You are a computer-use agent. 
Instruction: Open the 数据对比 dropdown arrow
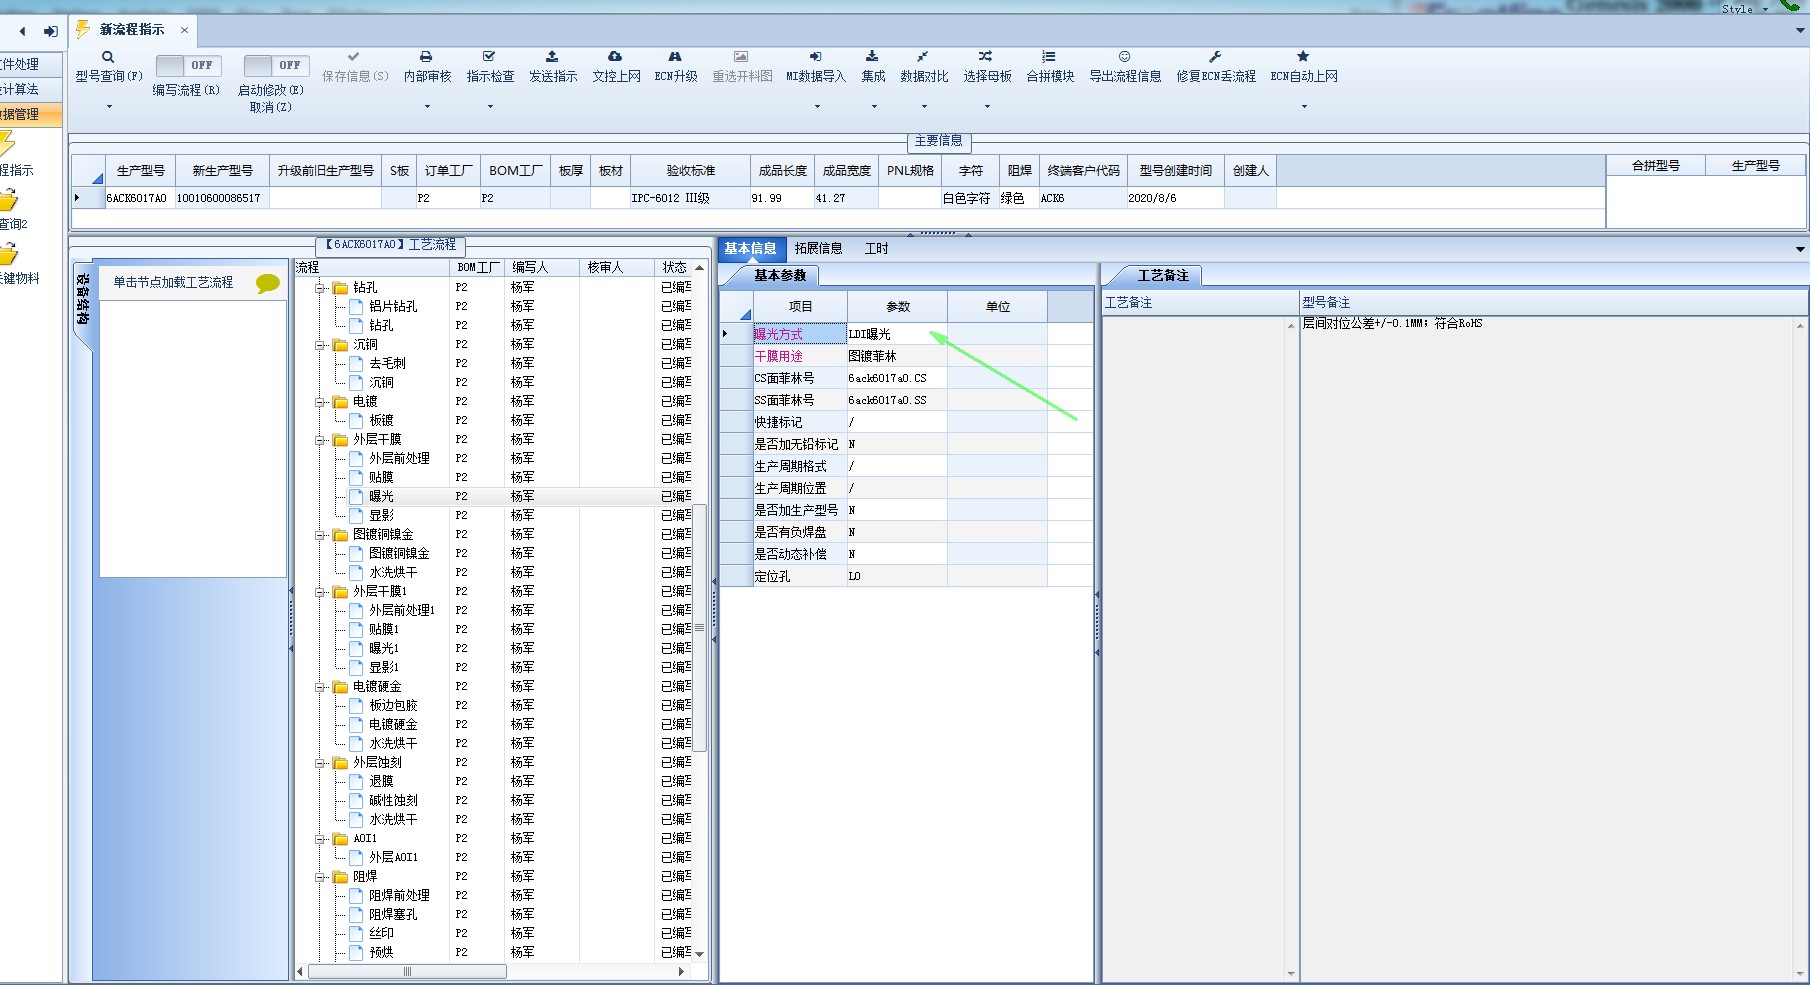[924, 106]
